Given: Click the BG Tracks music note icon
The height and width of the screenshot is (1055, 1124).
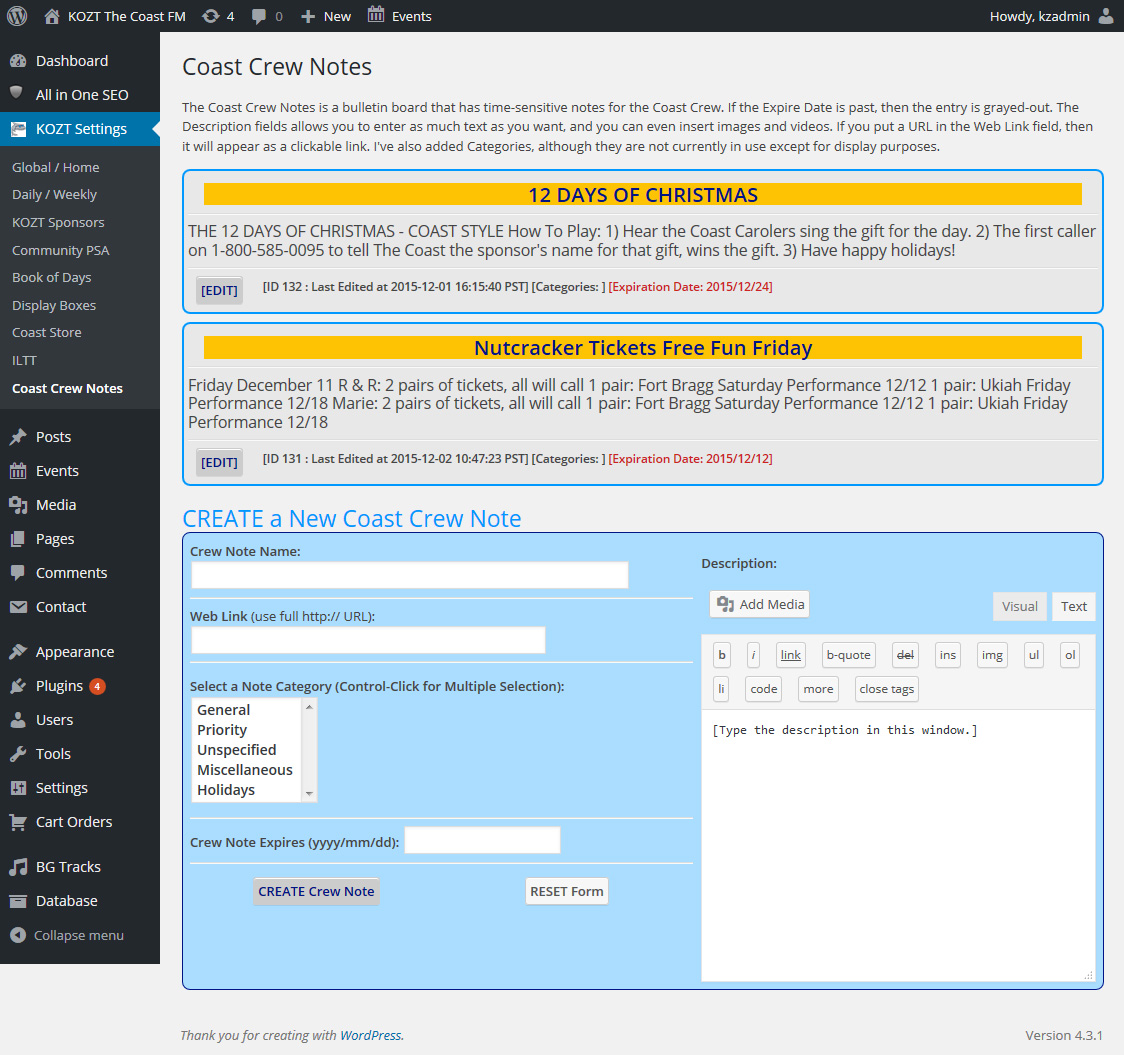Looking at the screenshot, I should pyautogui.click(x=18, y=867).
